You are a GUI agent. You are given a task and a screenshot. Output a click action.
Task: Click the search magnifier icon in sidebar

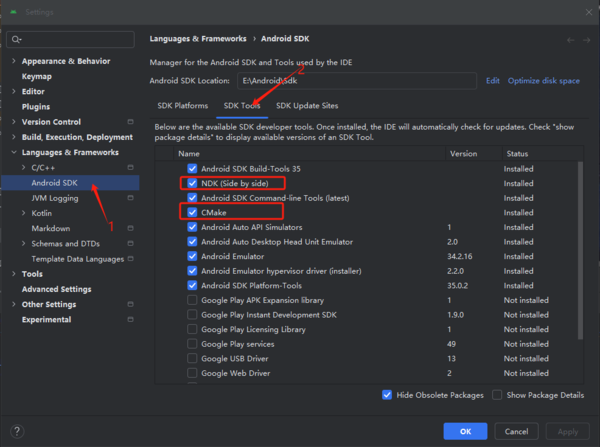coord(17,39)
